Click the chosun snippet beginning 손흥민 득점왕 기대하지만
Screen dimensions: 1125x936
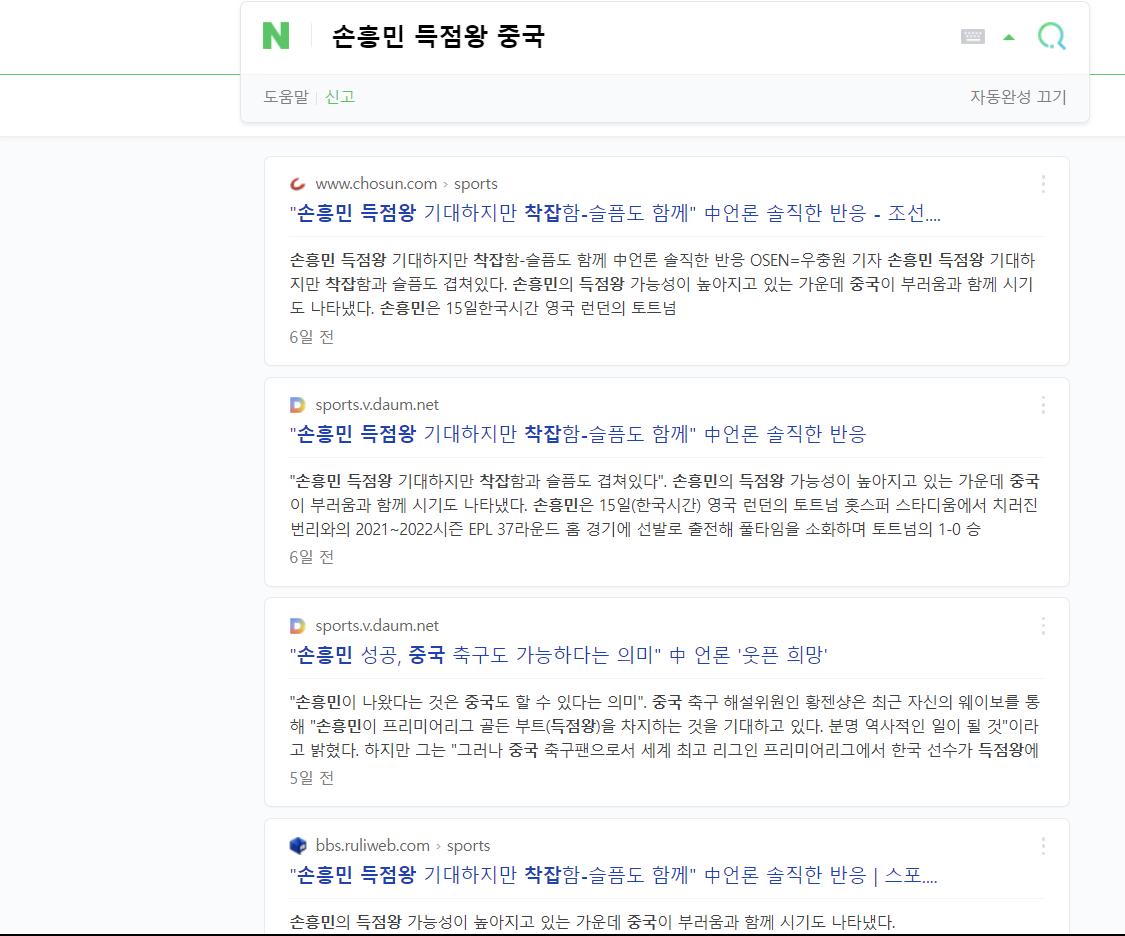[x=662, y=284]
